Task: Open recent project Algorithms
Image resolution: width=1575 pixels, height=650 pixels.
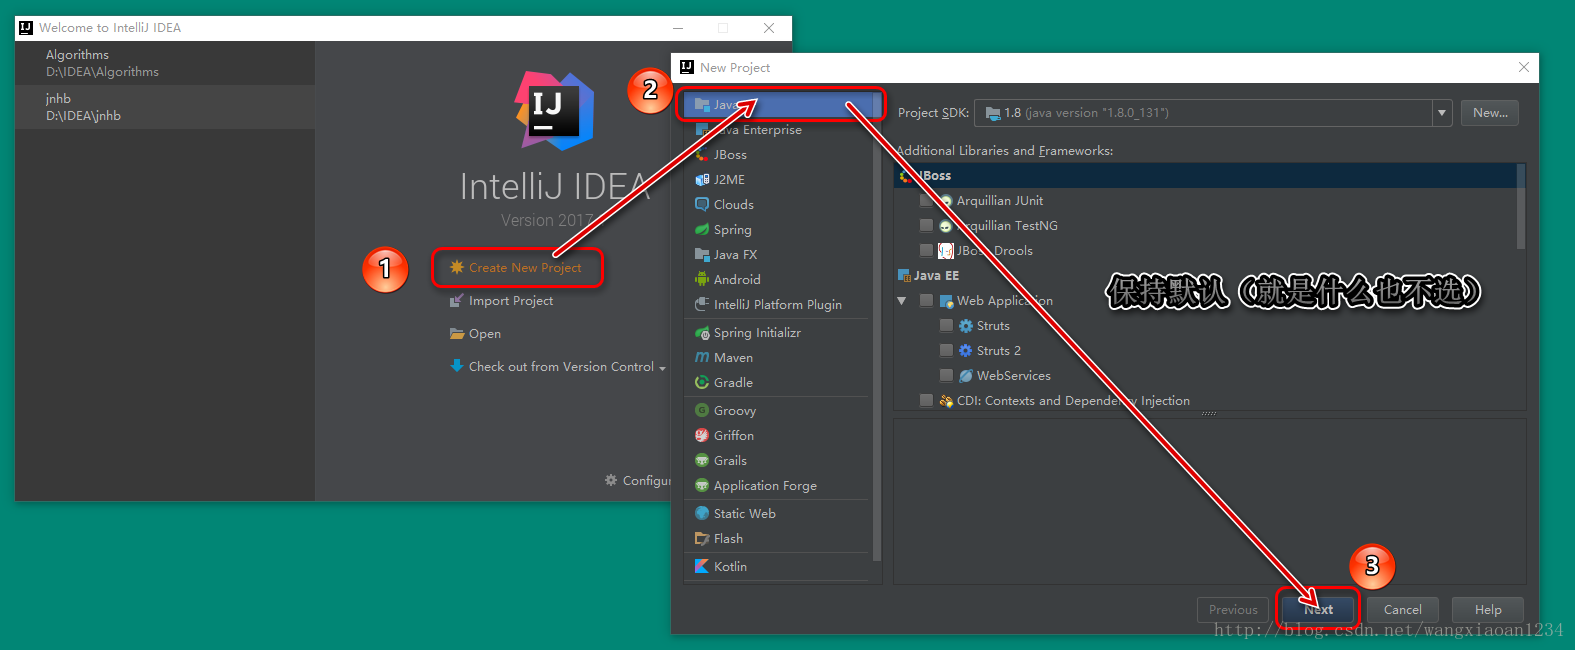Action: click(165, 63)
